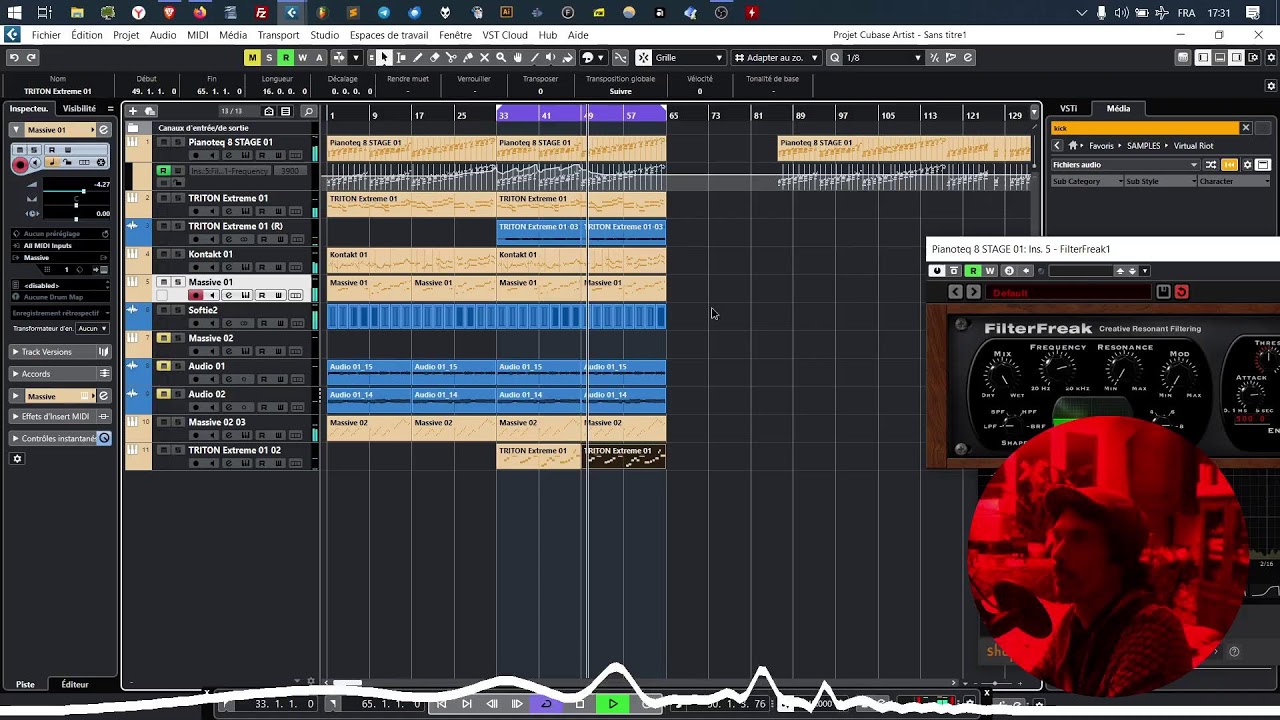Switch to the Visibilité tab

[x=79, y=108]
